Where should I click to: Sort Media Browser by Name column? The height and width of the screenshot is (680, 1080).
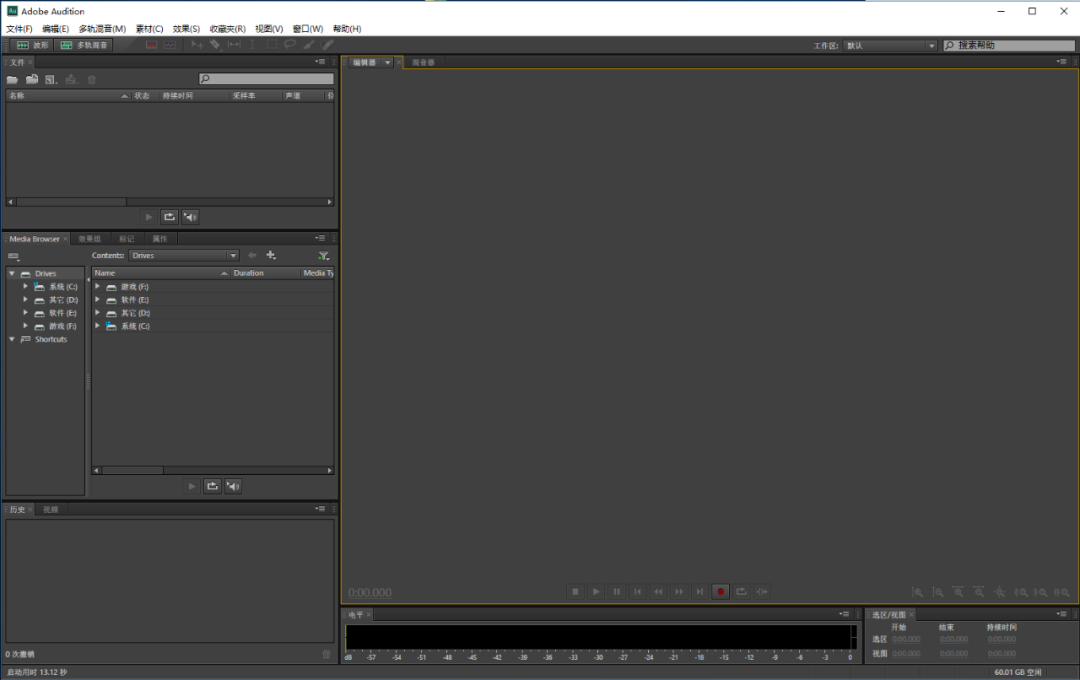click(160, 274)
